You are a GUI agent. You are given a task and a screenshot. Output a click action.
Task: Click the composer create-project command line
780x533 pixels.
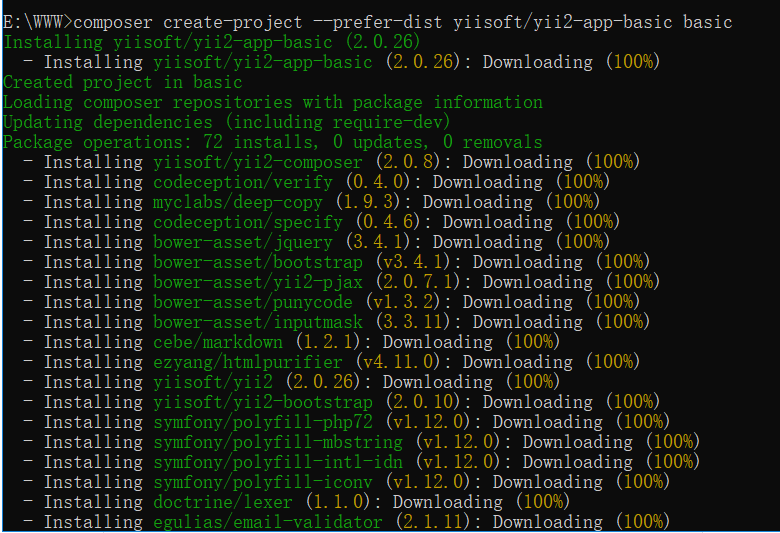click(368, 22)
